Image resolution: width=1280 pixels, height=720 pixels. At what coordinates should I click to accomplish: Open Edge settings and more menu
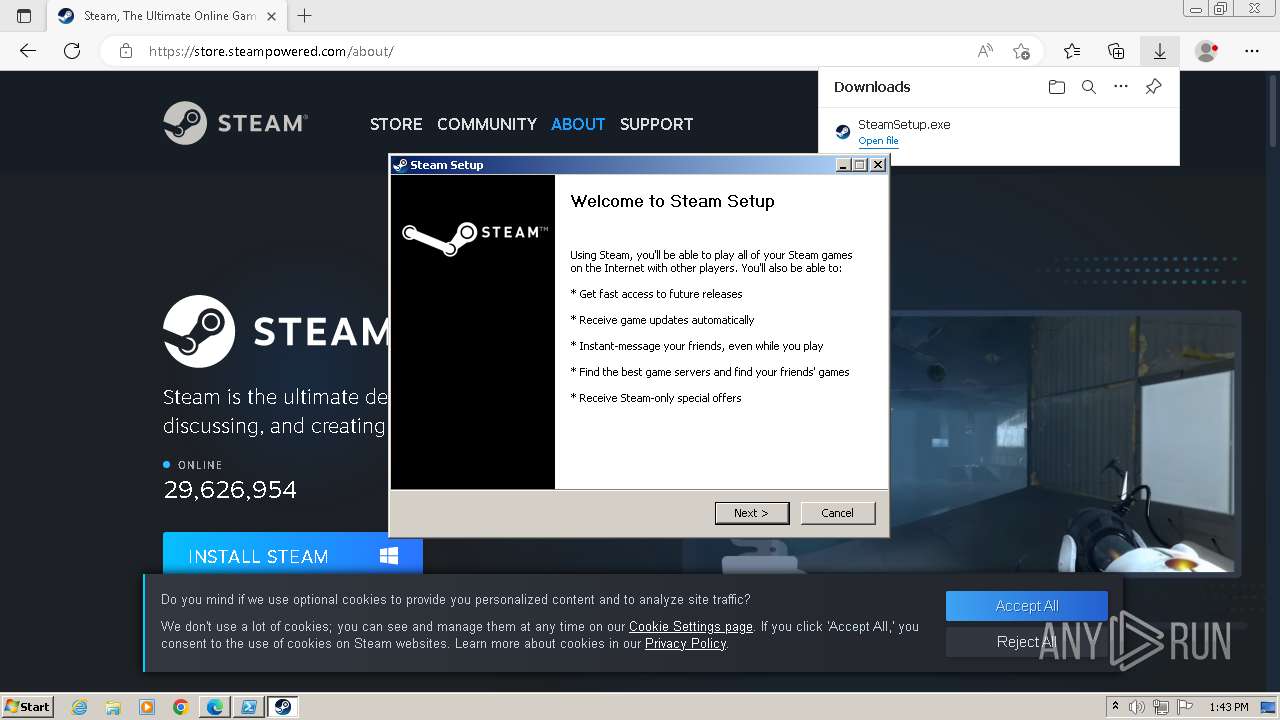click(1252, 51)
